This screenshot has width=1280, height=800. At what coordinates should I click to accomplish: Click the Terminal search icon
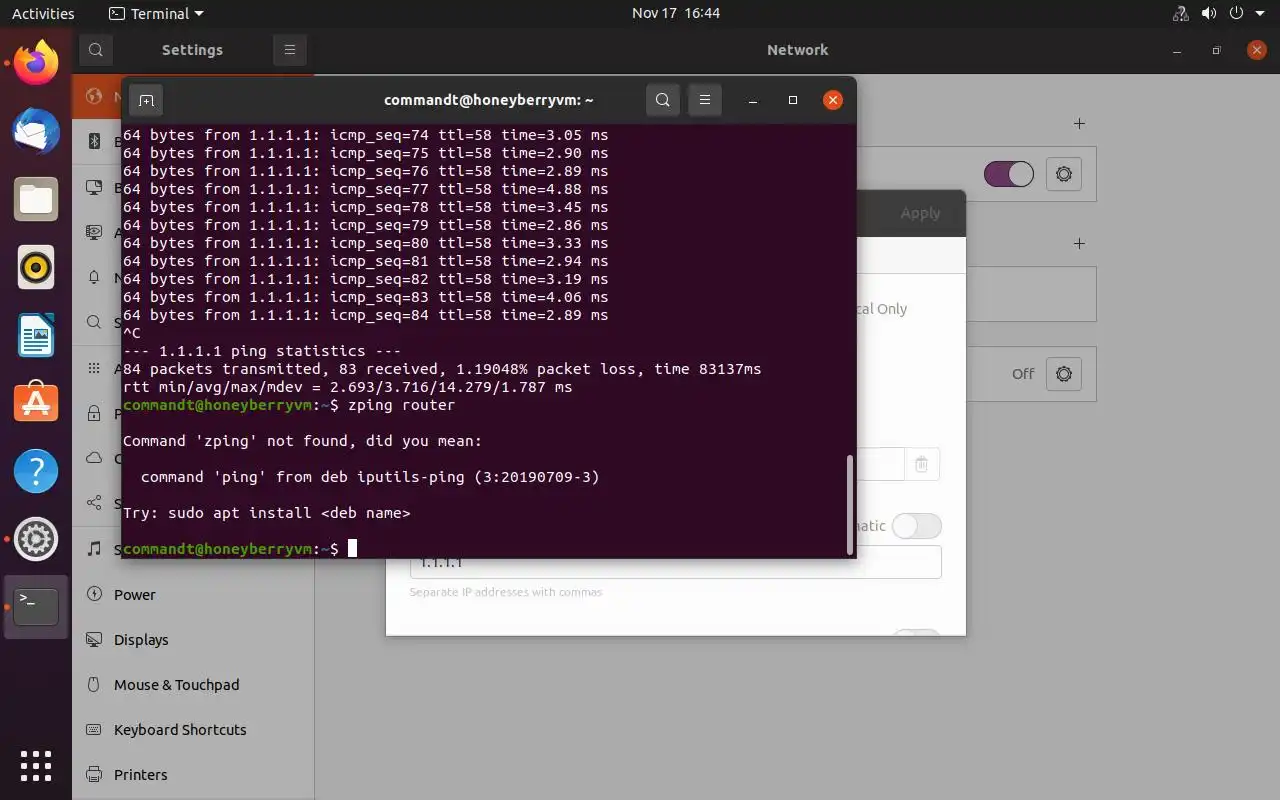(662, 100)
